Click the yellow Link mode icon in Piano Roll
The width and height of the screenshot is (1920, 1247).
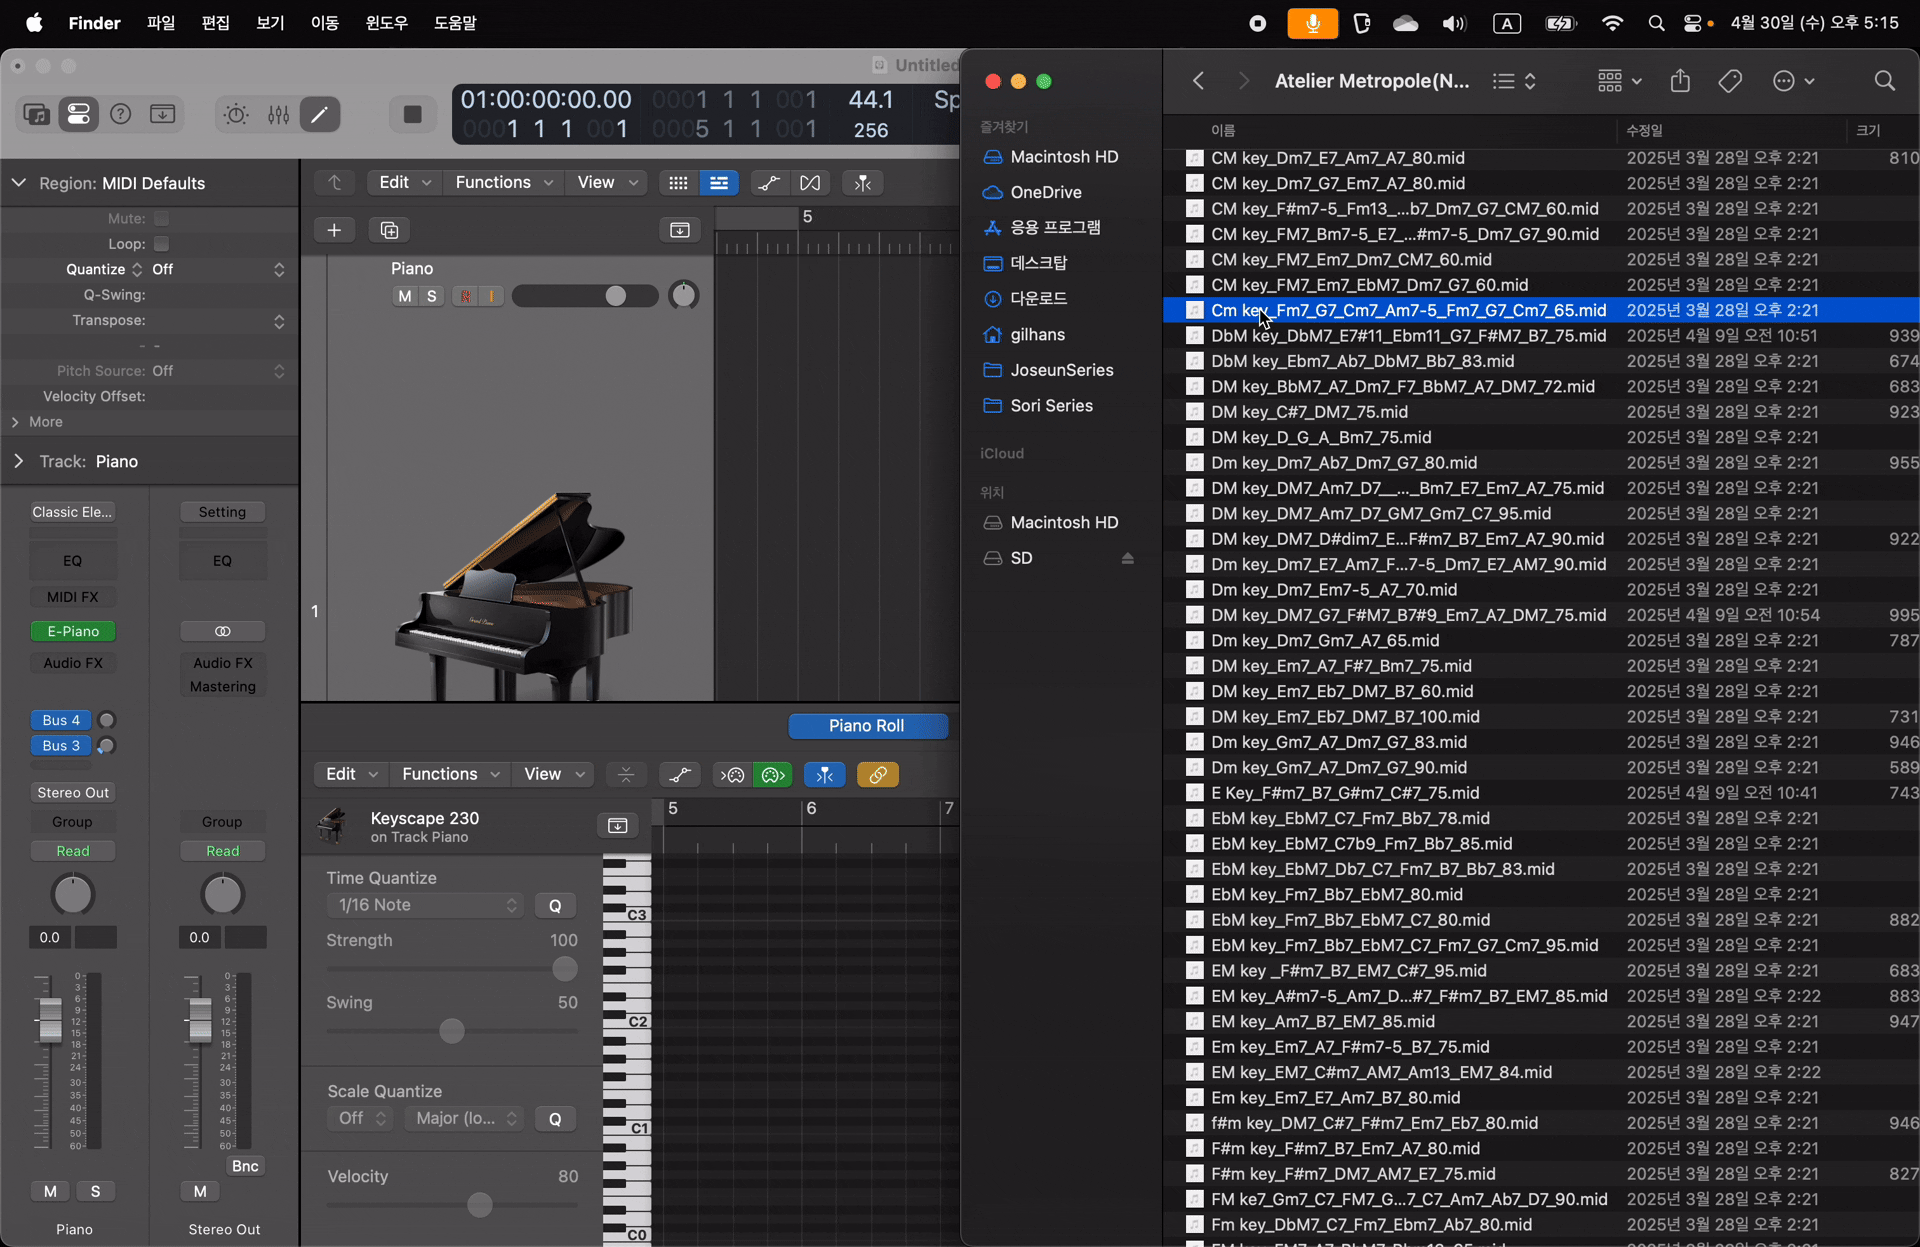[x=878, y=775]
